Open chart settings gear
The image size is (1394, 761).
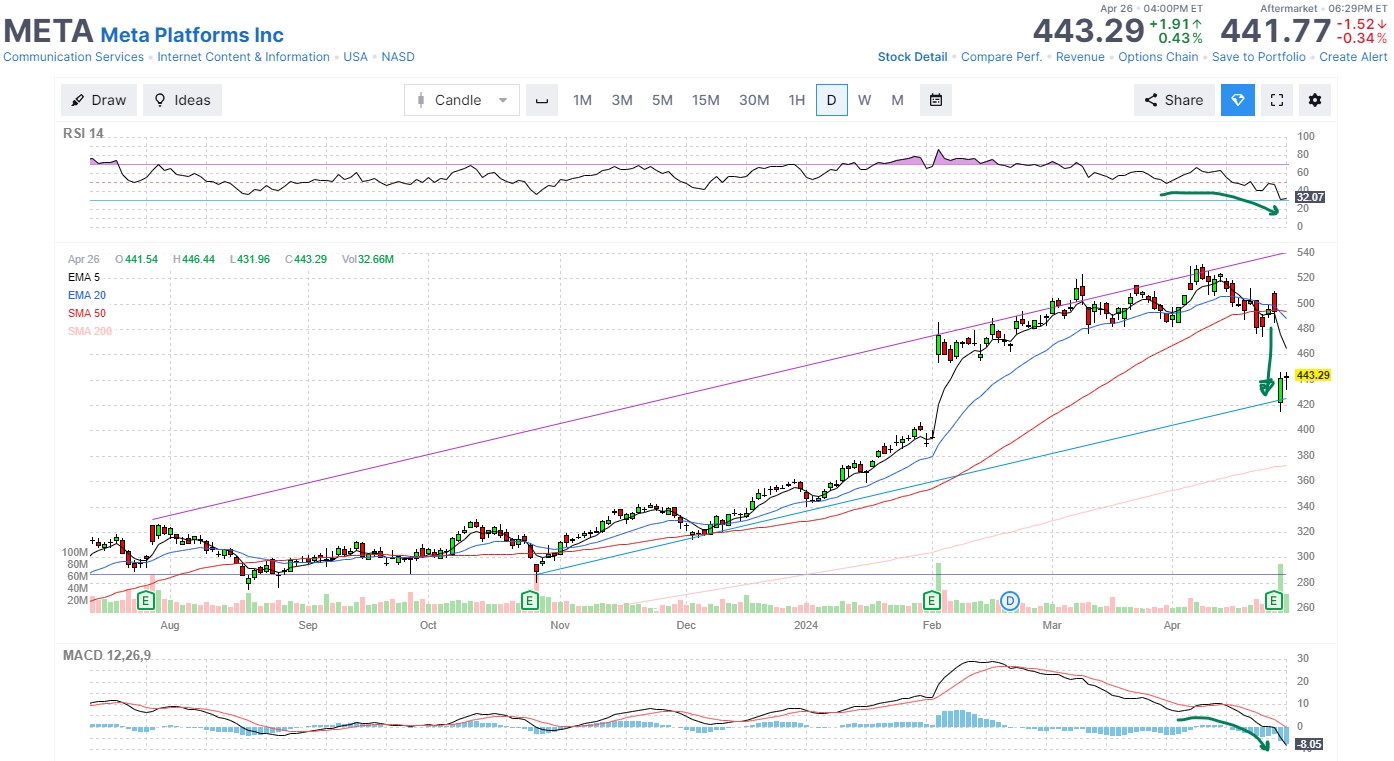(1314, 100)
